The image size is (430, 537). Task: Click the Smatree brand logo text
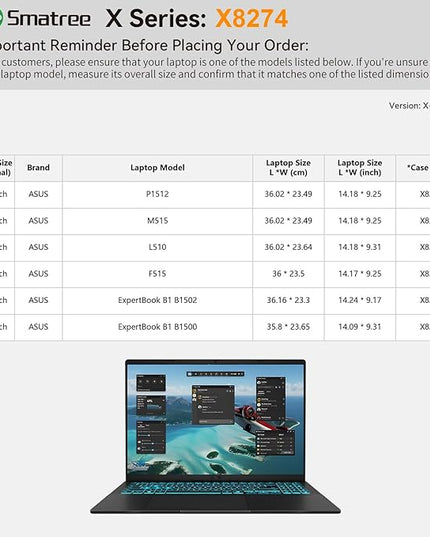(49, 18)
